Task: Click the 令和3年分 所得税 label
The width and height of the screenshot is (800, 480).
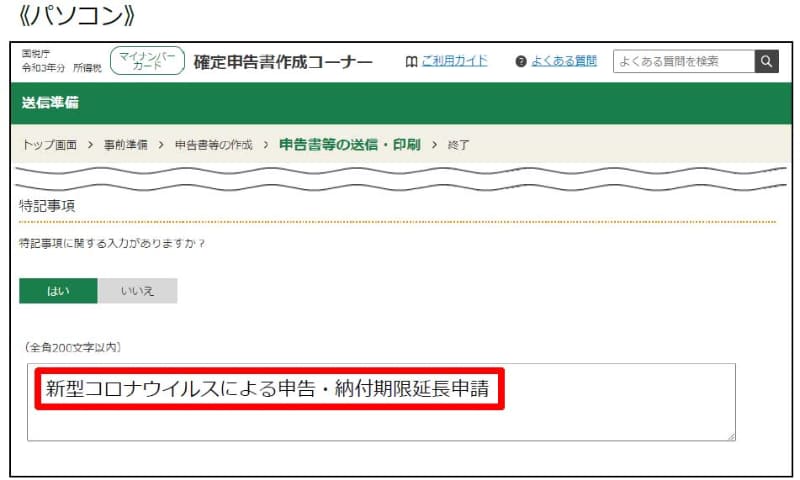Action: (x=61, y=68)
